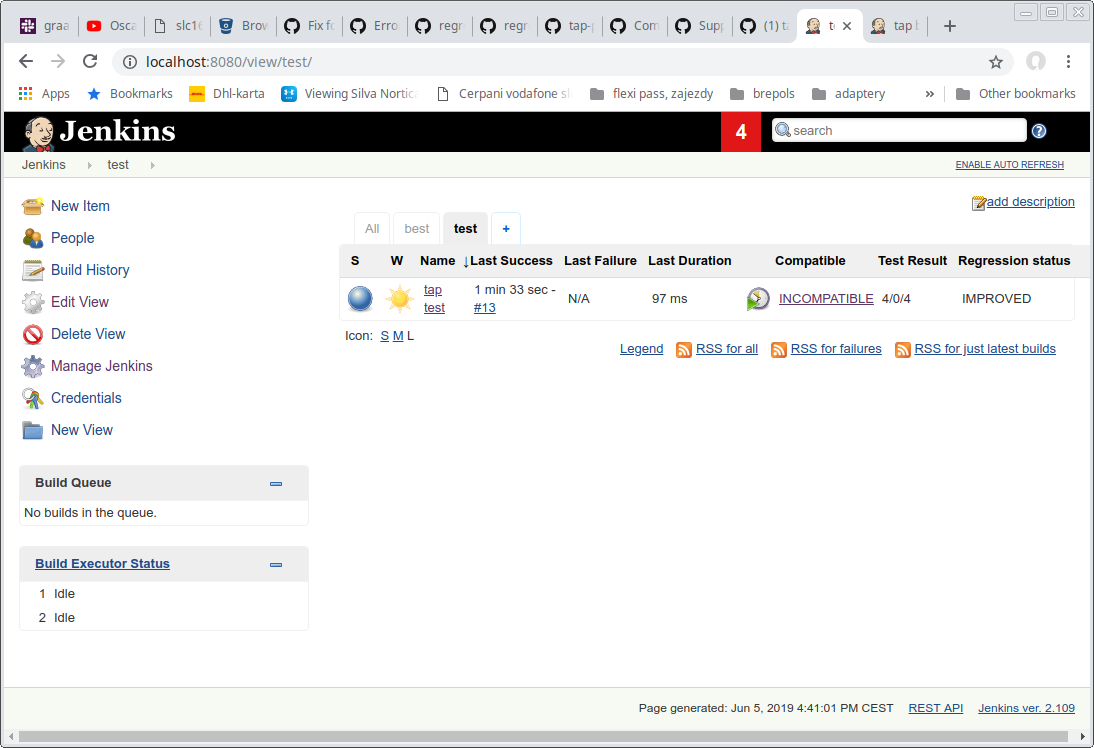The height and width of the screenshot is (748, 1094).
Task: Click the blue build status ball
Action: pyautogui.click(x=358, y=297)
